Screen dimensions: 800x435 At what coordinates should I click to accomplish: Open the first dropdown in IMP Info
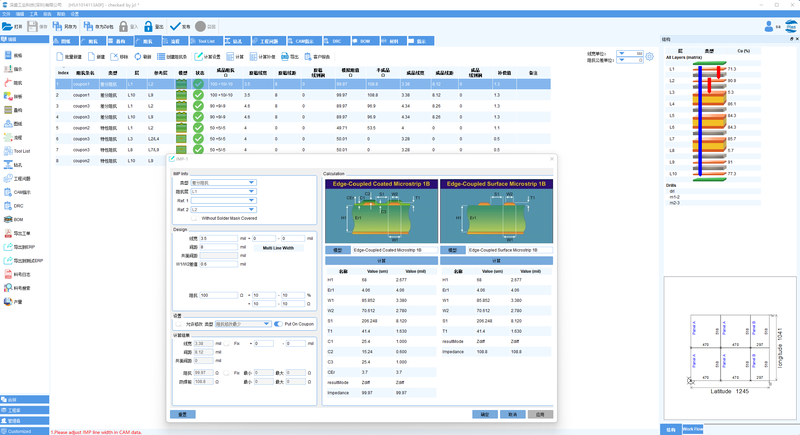(x=223, y=183)
